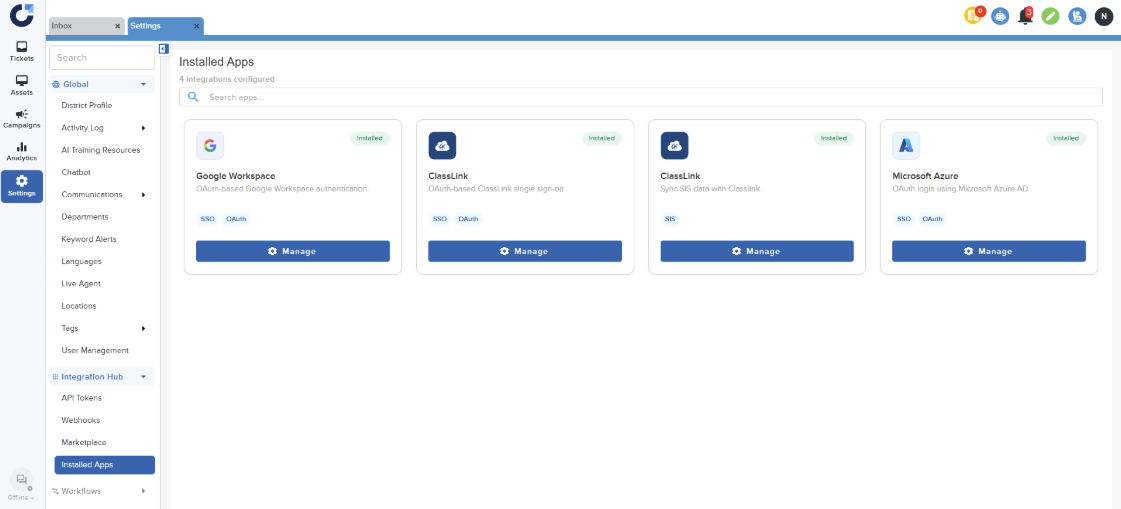Collapse the Global settings group

(143, 85)
